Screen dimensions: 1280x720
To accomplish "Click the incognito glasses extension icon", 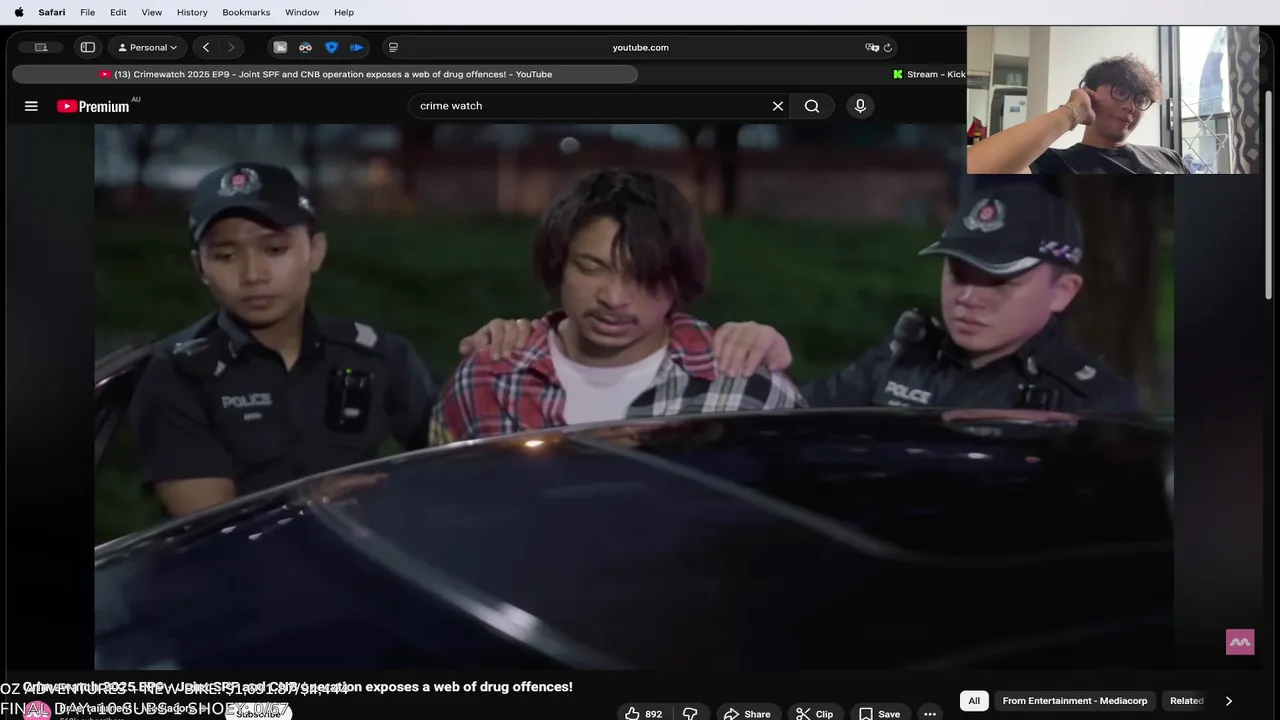I will click(305, 47).
